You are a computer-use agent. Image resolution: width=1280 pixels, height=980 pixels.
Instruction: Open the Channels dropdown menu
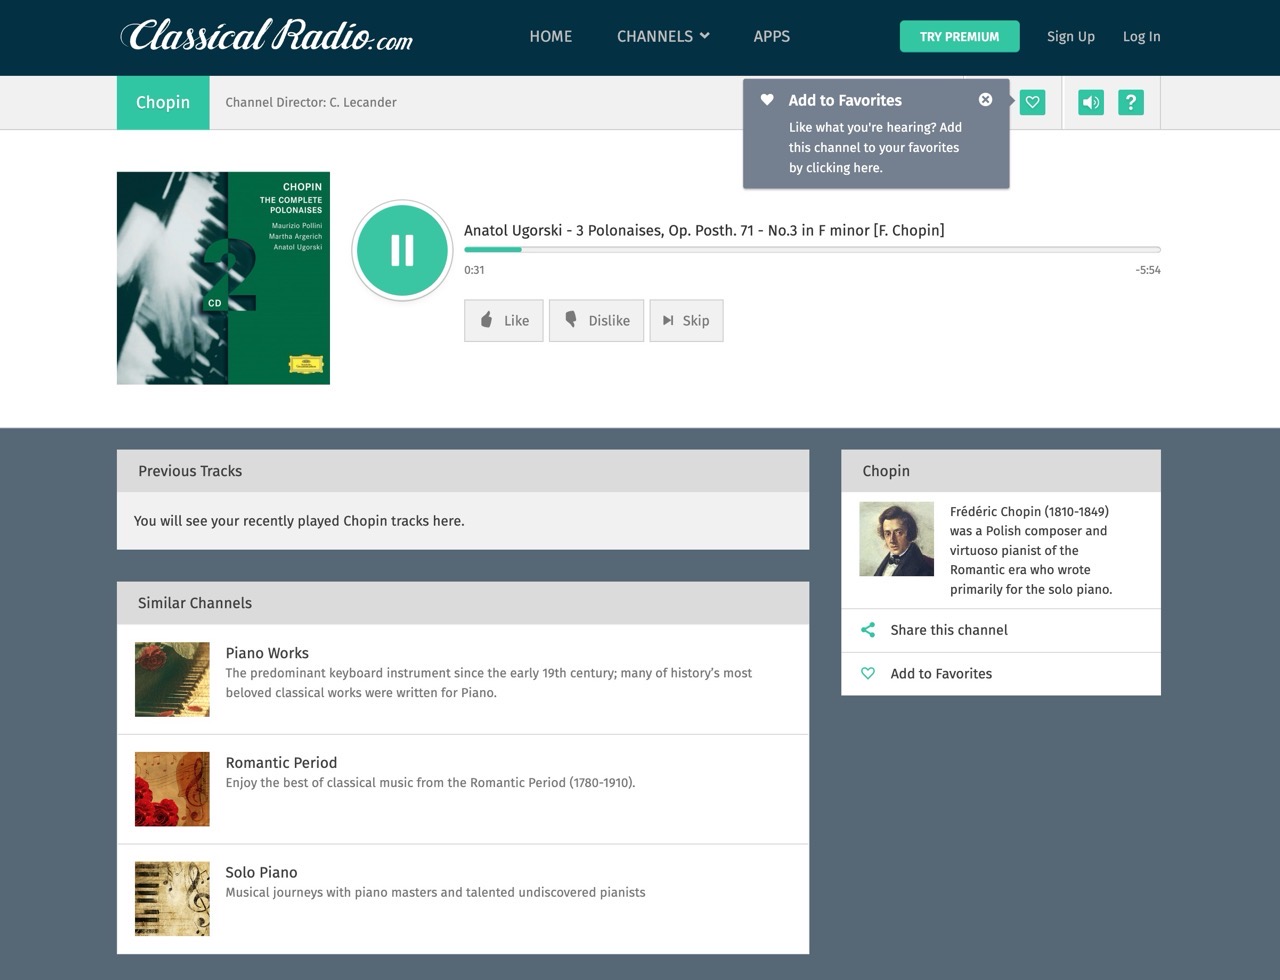[663, 36]
